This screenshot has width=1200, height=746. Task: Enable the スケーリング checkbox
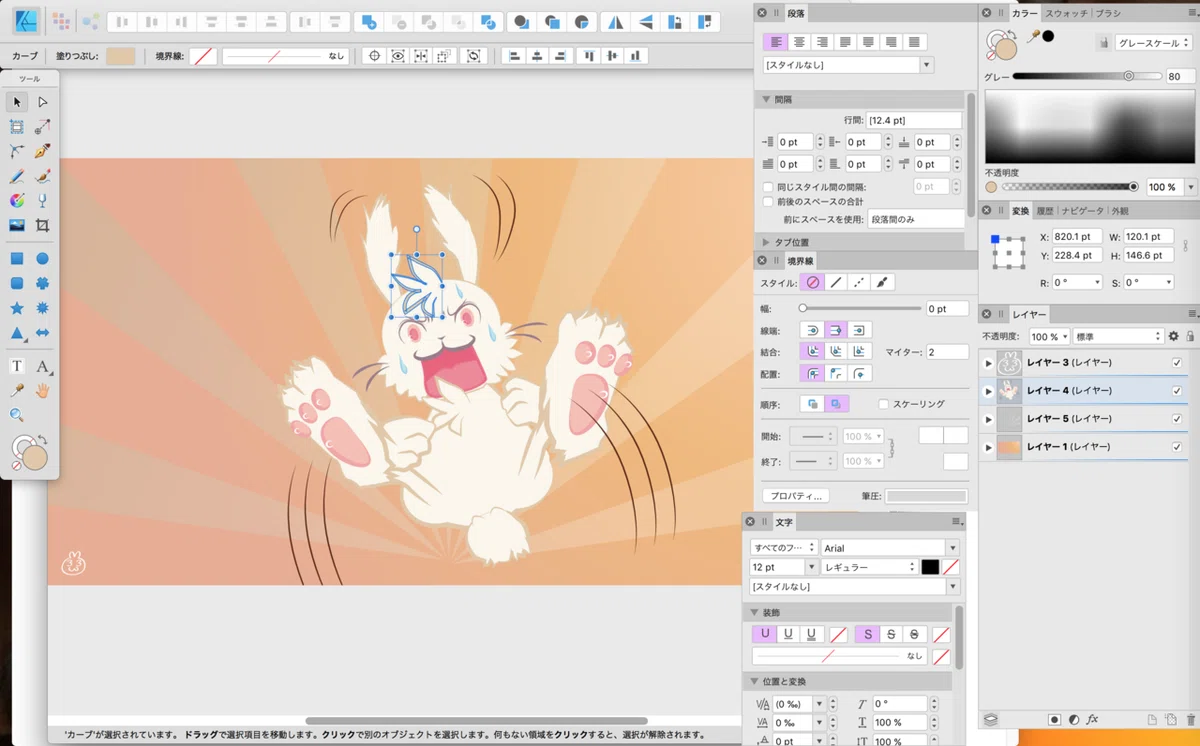point(883,404)
